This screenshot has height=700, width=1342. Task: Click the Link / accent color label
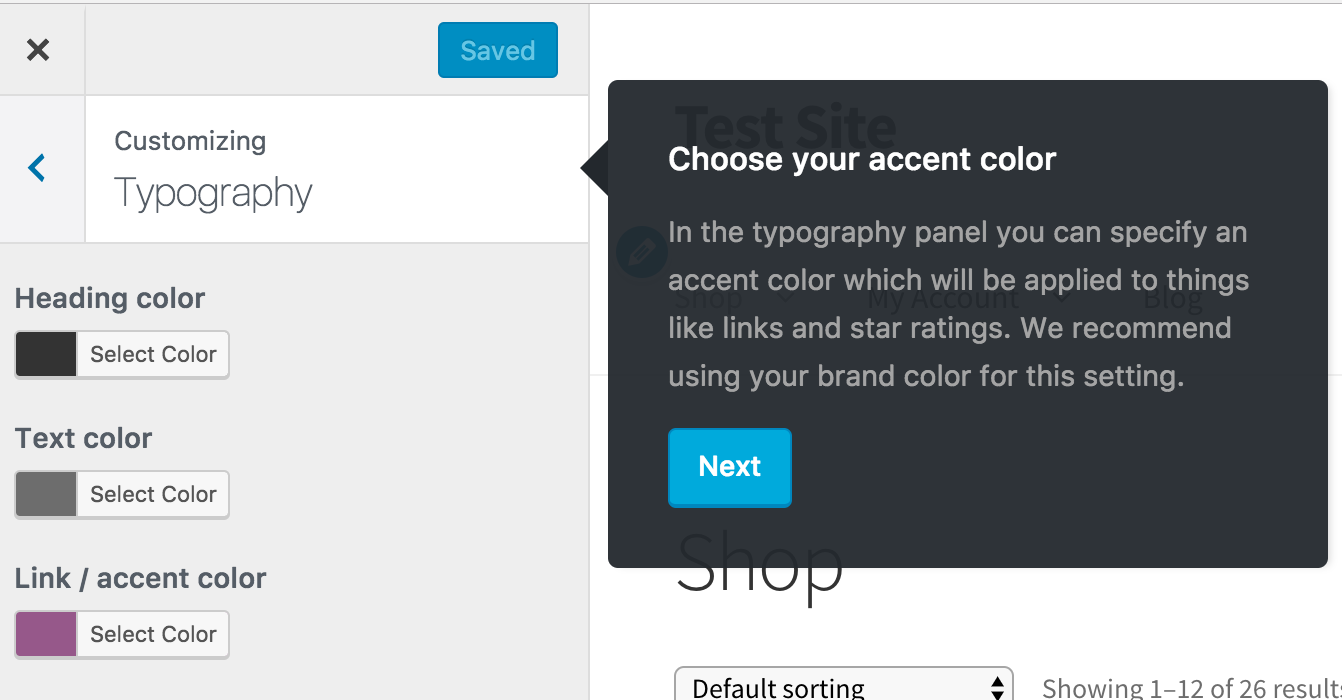140,578
